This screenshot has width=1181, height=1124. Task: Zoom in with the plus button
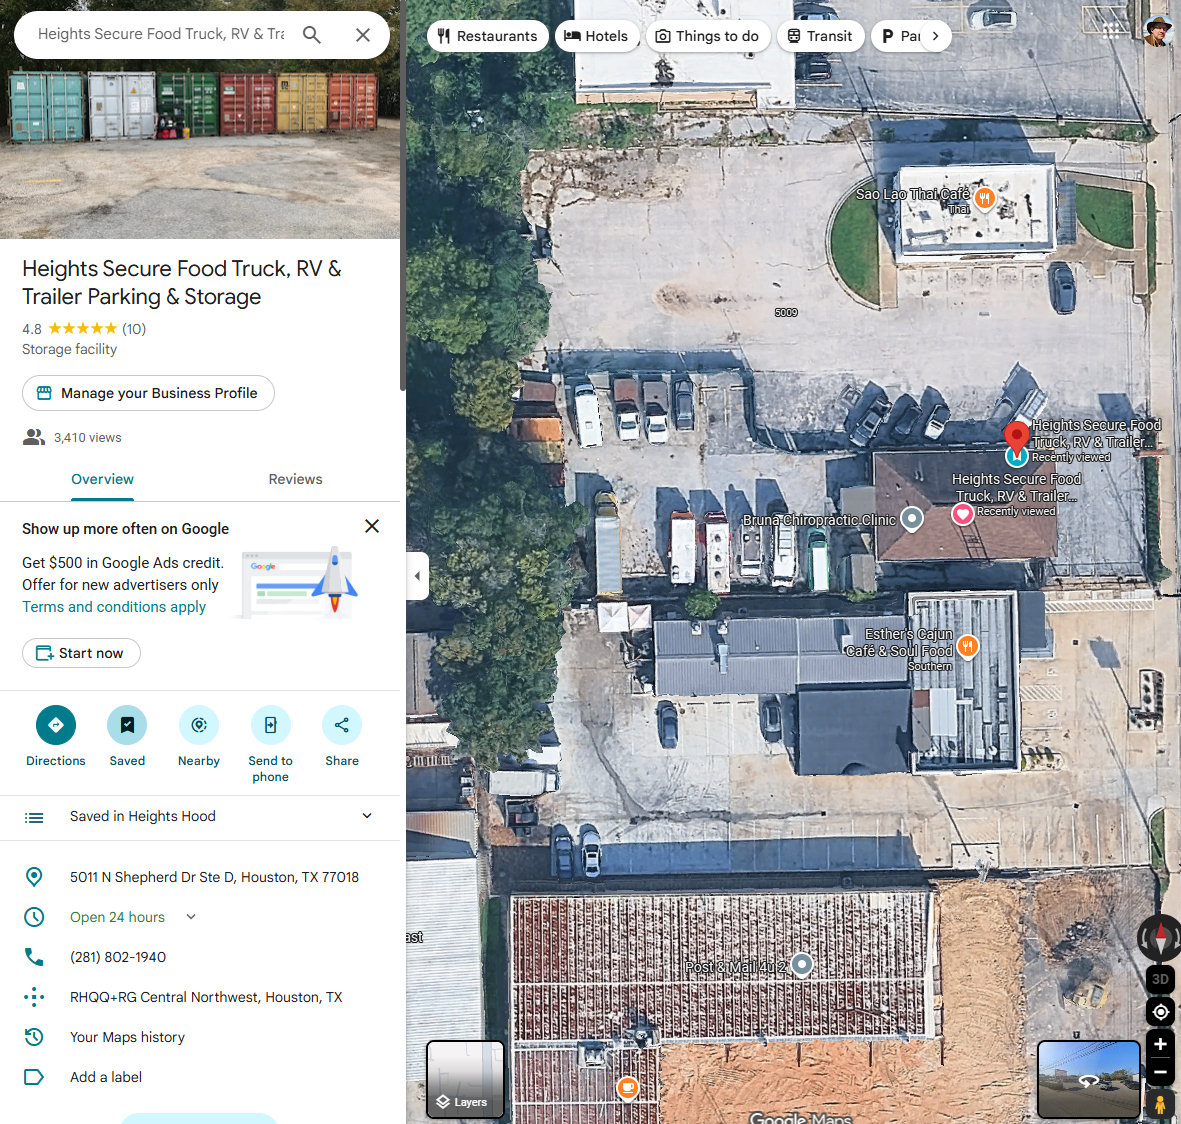(1161, 1044)
